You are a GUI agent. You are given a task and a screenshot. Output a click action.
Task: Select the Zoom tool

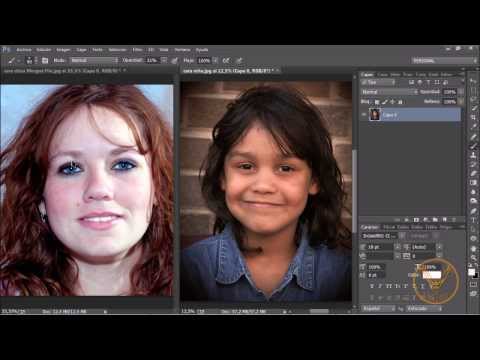coord(473,257)
